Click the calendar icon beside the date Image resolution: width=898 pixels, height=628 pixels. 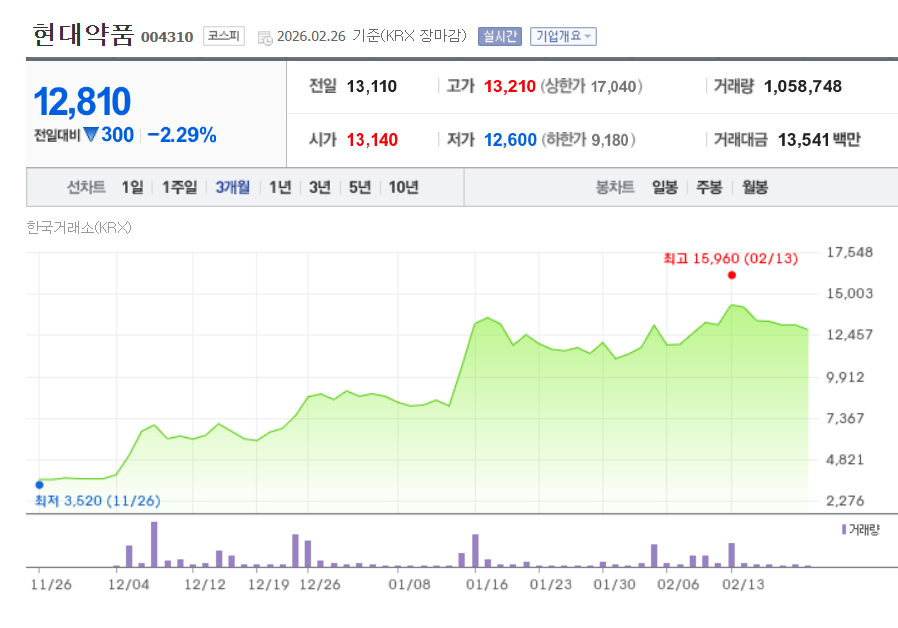(264, 37)
